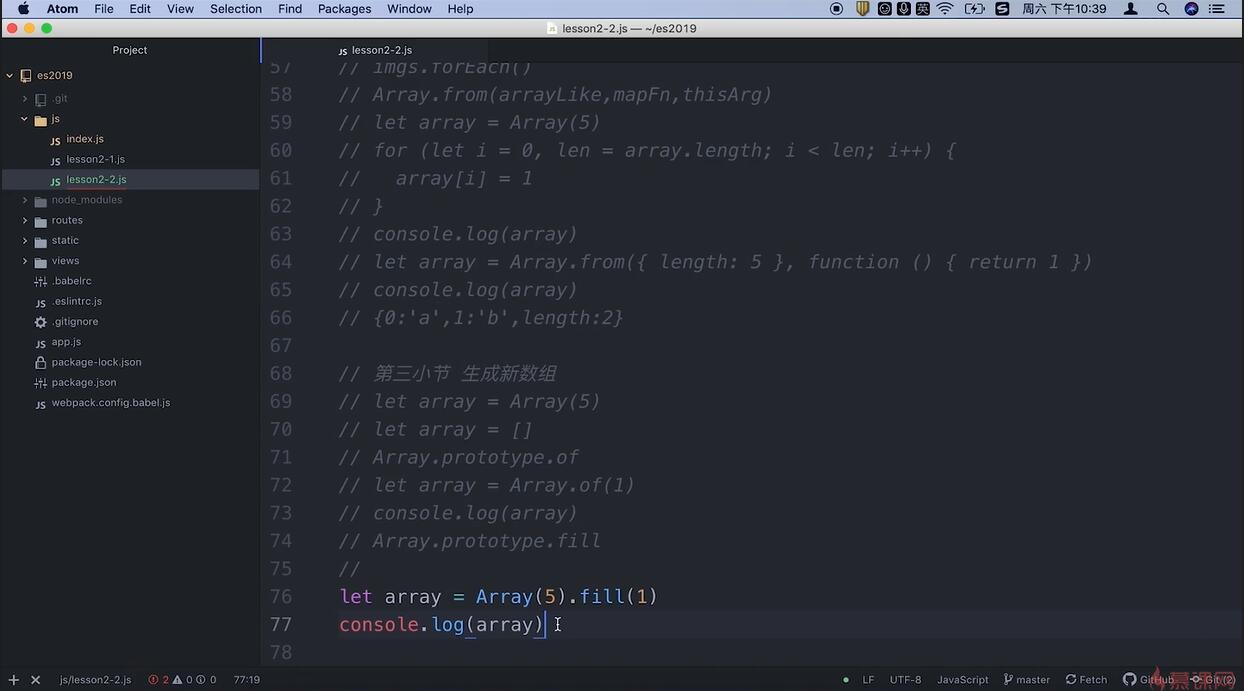Select lesson2-2.js in the tree

point(96,180)
